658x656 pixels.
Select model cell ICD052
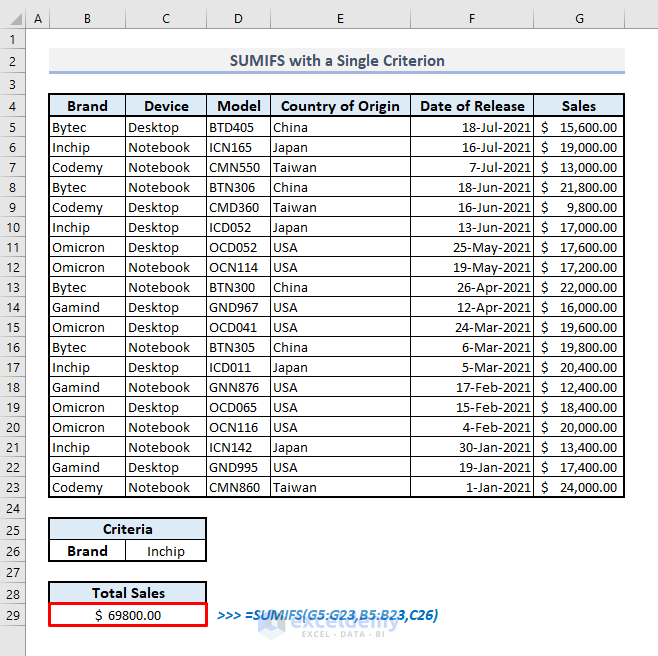coord(238,227)
